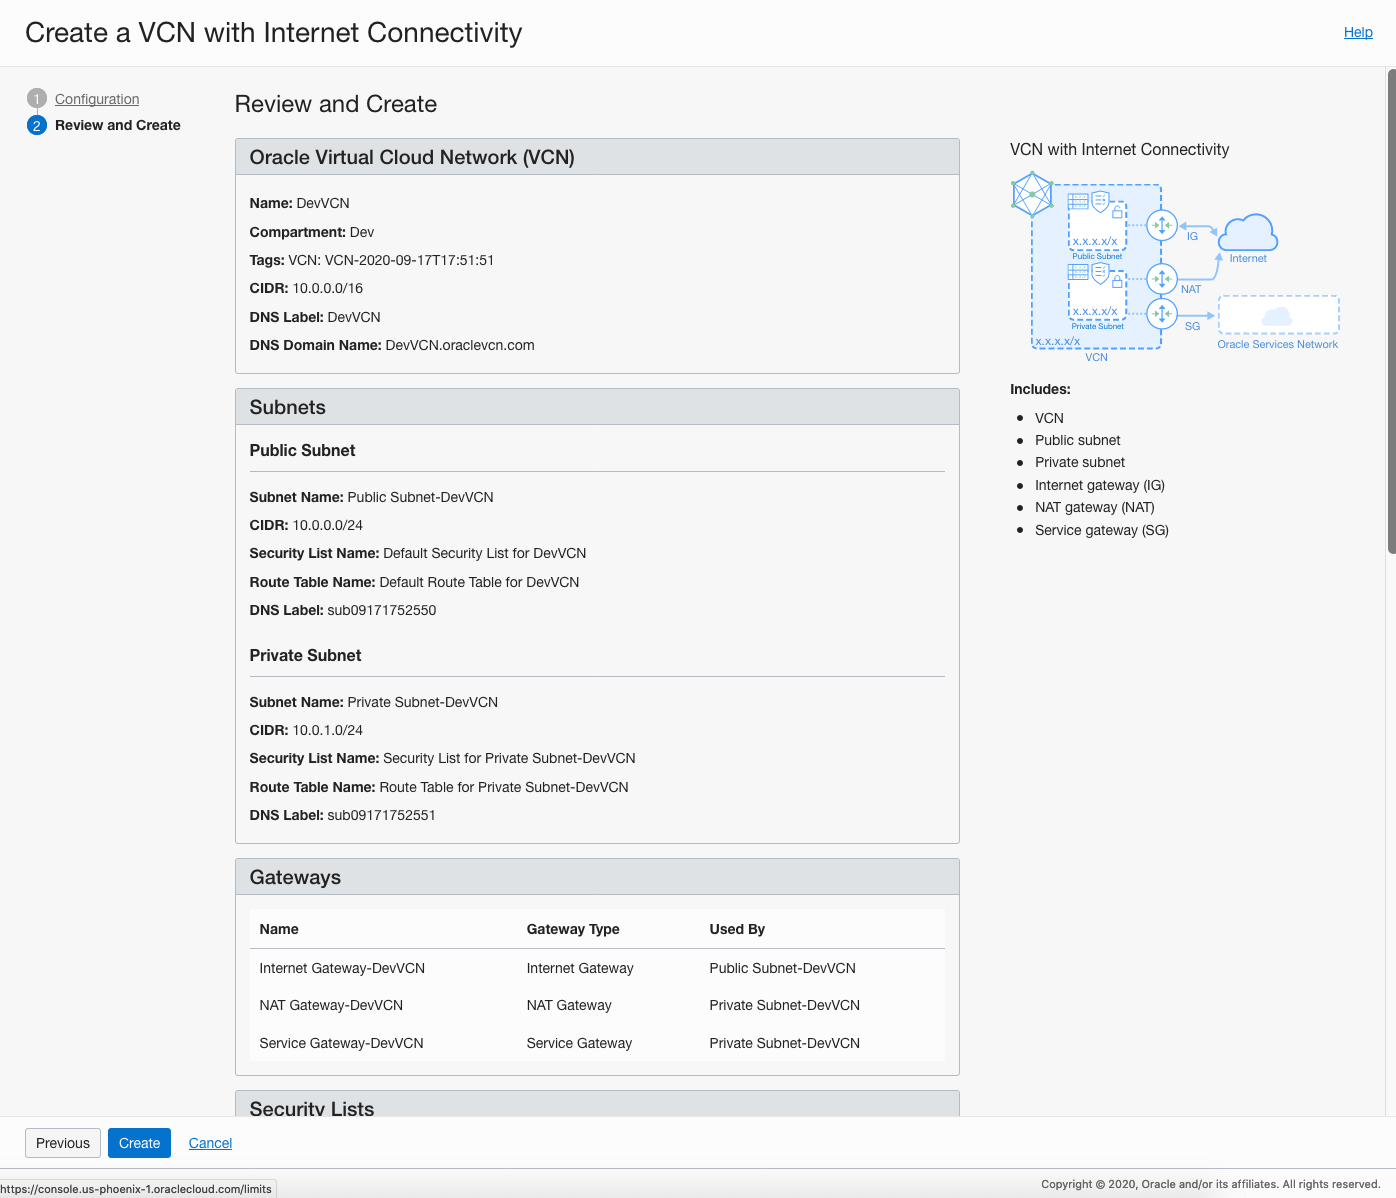Viewport: 1396px width, 1198px height.
Task: Click the closed padlock on Private Subnet
Action: point(1117,281)
